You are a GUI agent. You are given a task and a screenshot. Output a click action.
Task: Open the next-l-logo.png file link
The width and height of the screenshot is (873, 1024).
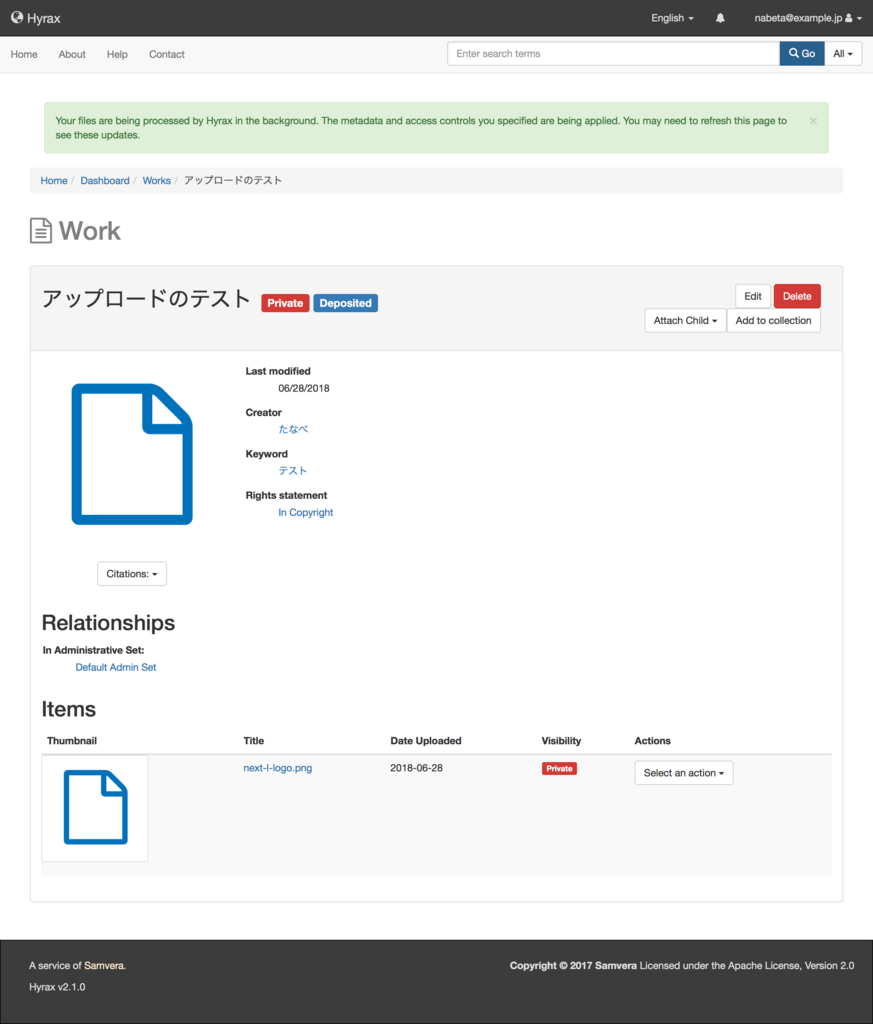click(x=278, y=768)
